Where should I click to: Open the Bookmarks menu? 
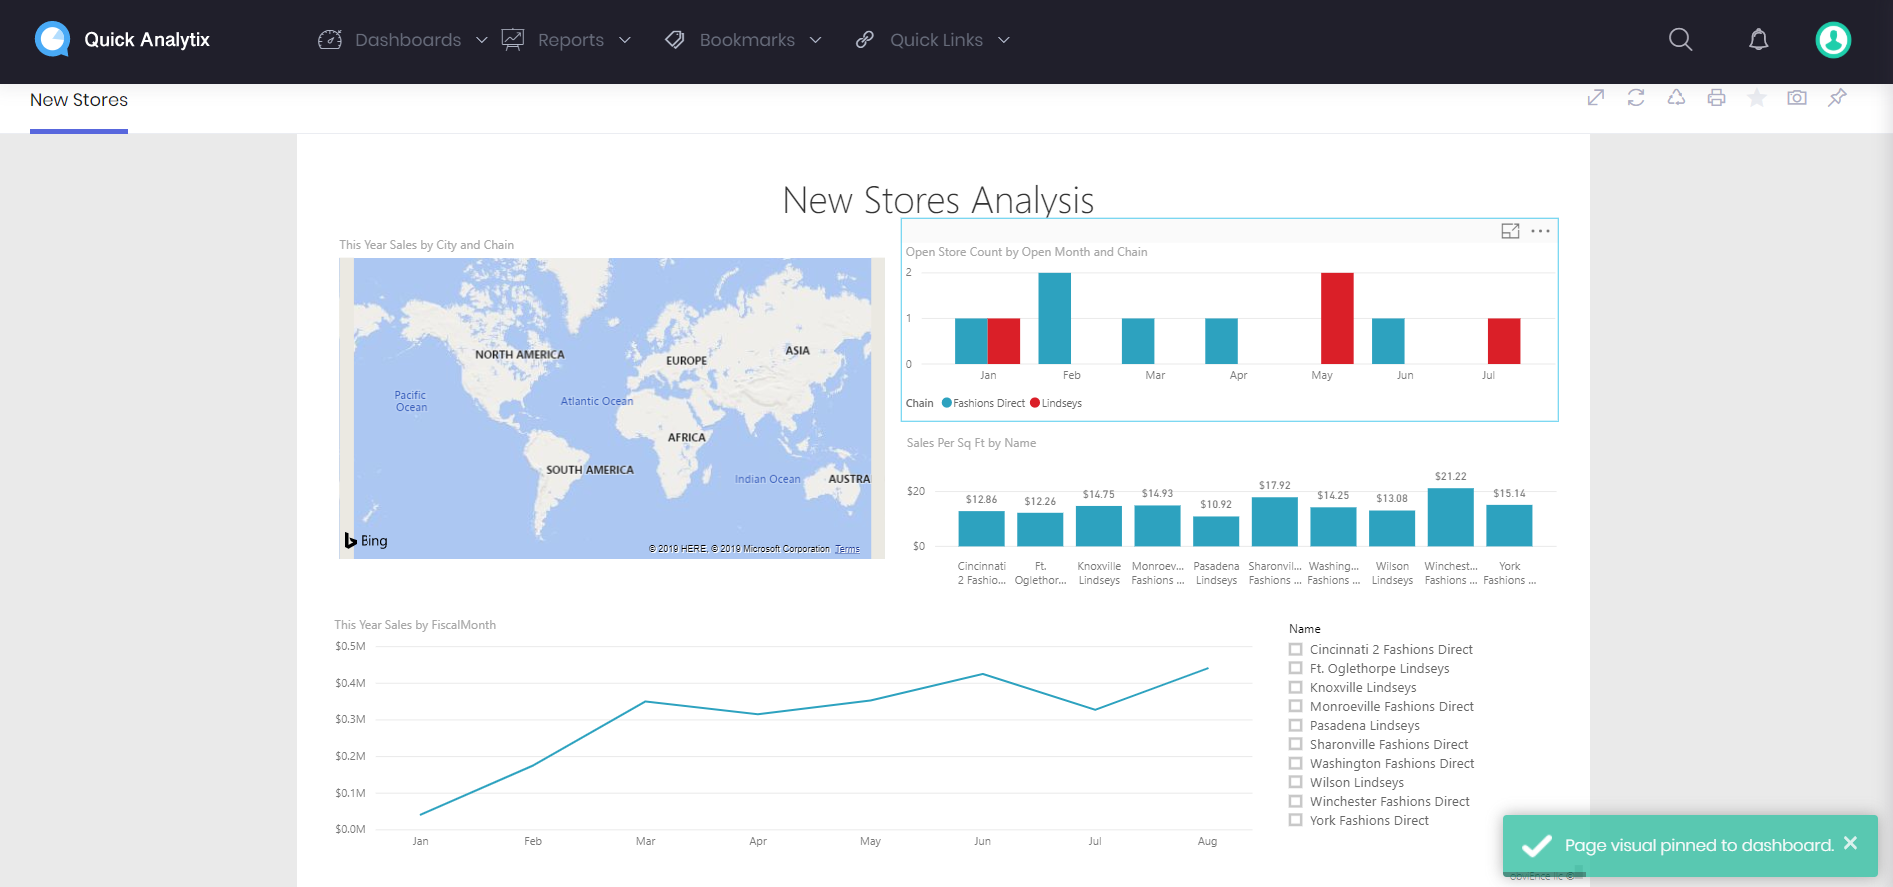click(x=744, y=40)
